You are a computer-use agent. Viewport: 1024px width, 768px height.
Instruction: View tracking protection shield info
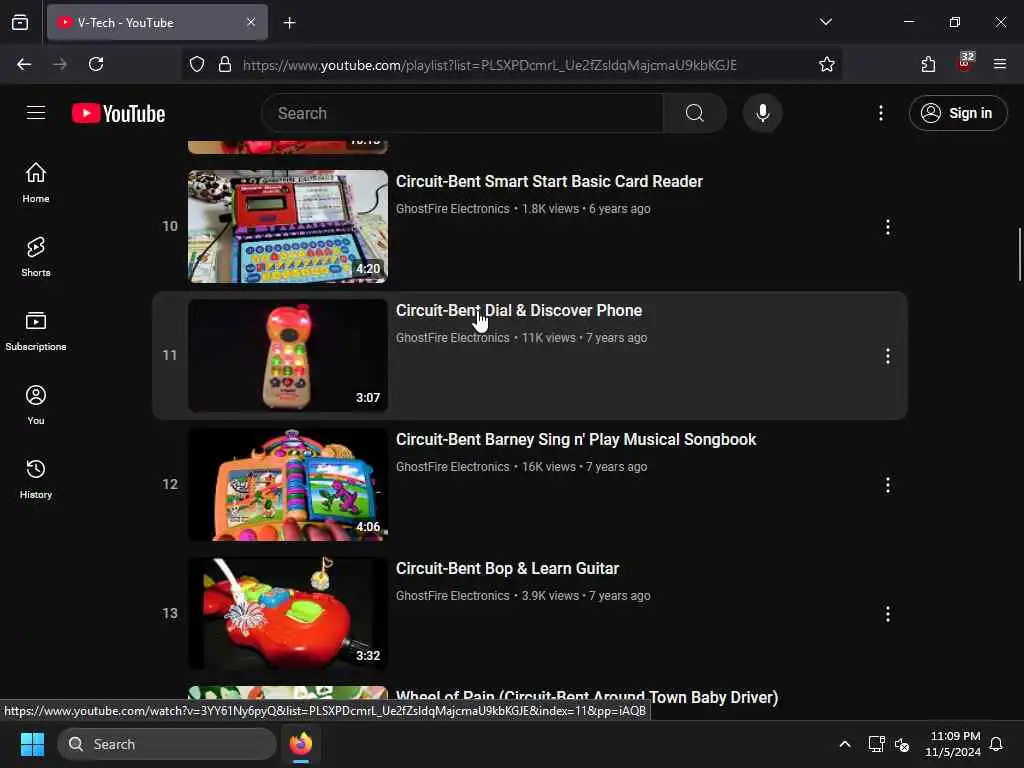[197, 64]
